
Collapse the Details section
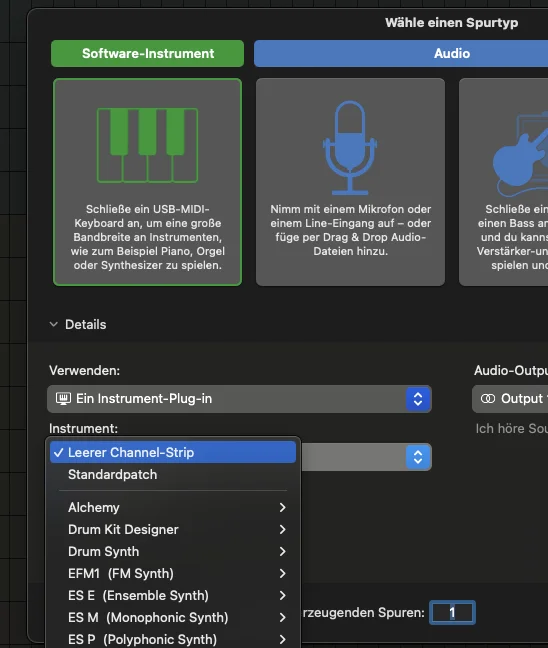[54, 324]
